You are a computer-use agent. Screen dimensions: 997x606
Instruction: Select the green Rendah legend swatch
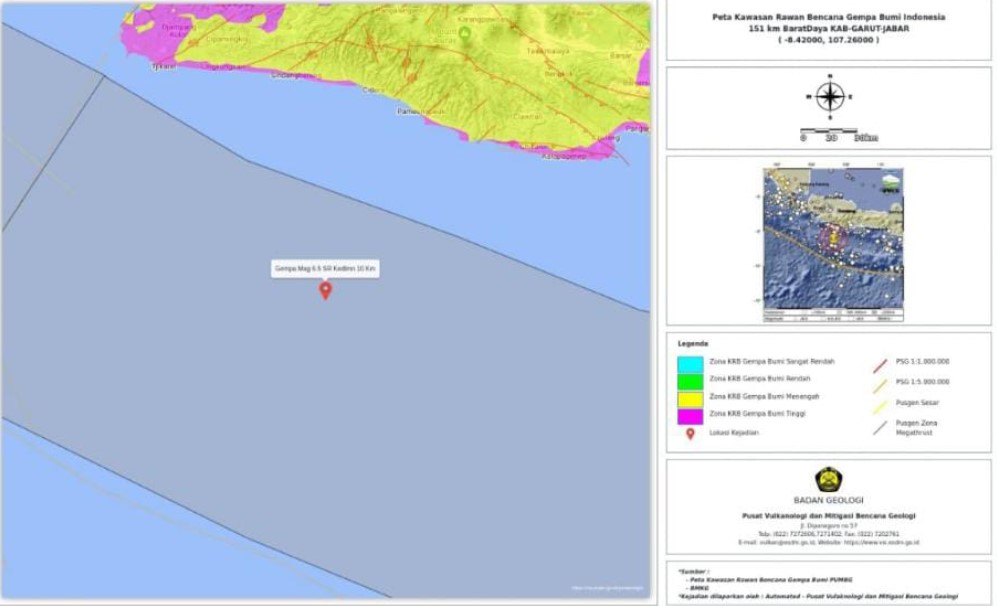690,382
